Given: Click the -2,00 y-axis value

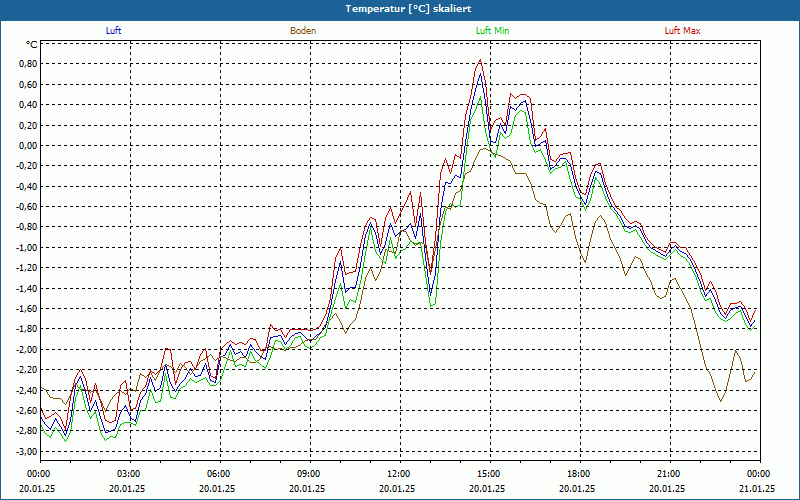Looking at the screenshot, I should point(28,349).
